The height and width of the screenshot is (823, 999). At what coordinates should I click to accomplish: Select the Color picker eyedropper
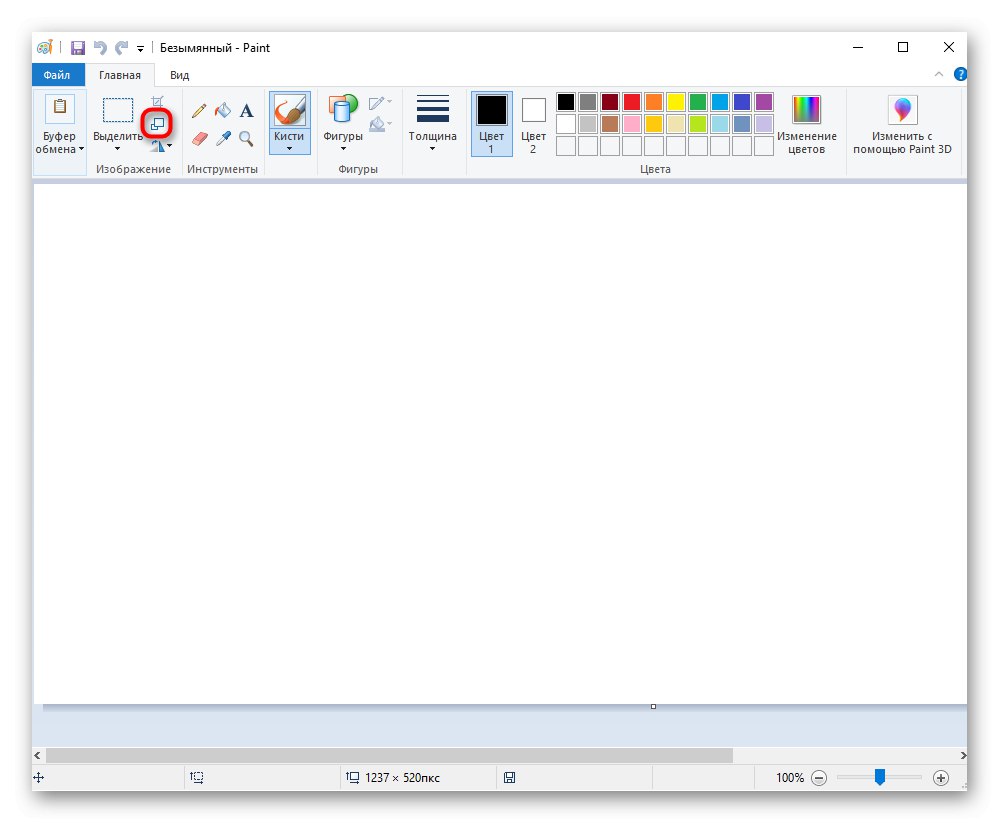click(223, 138)
